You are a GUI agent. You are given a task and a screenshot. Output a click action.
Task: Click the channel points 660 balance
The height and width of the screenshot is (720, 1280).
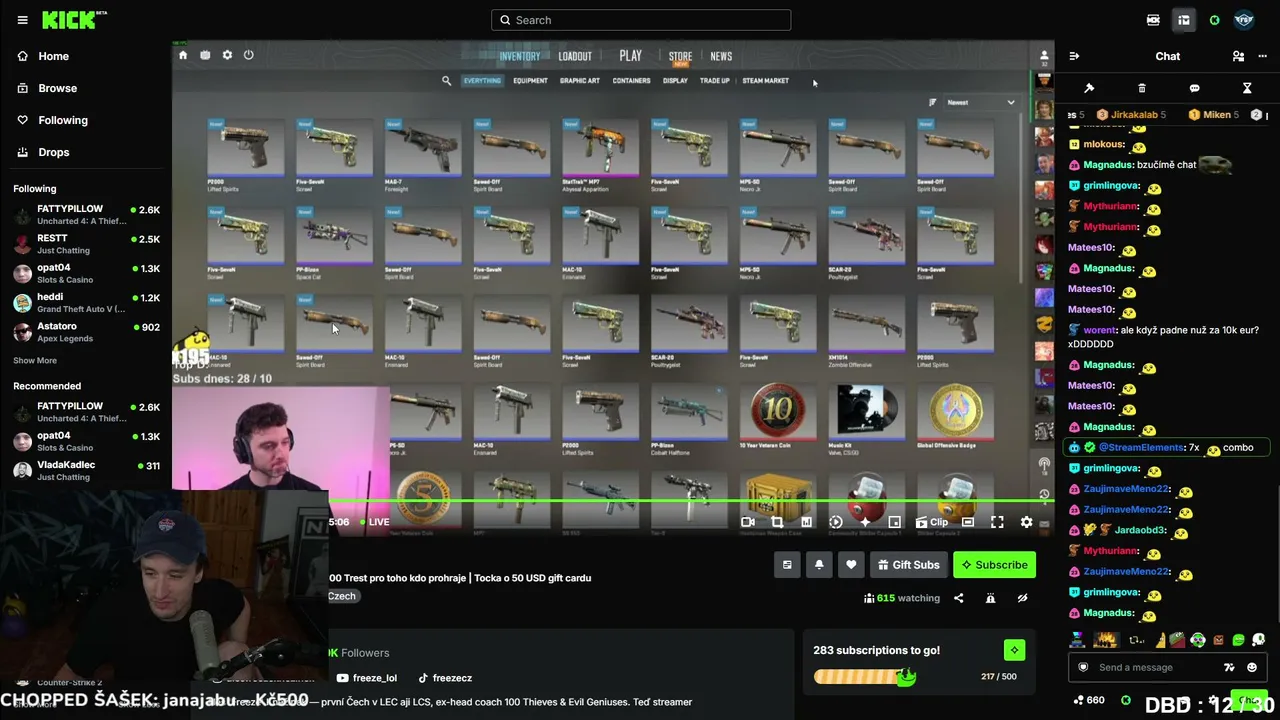1088,700
